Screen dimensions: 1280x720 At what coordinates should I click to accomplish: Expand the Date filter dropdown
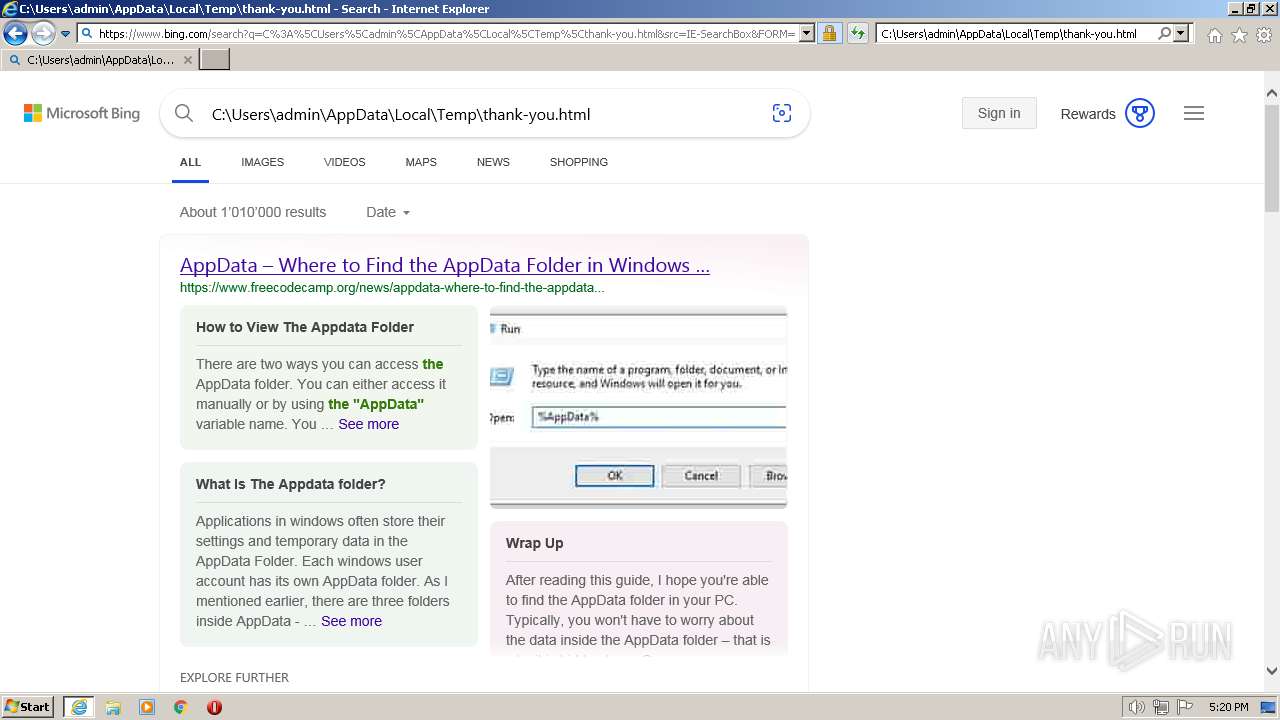(388, 212)
